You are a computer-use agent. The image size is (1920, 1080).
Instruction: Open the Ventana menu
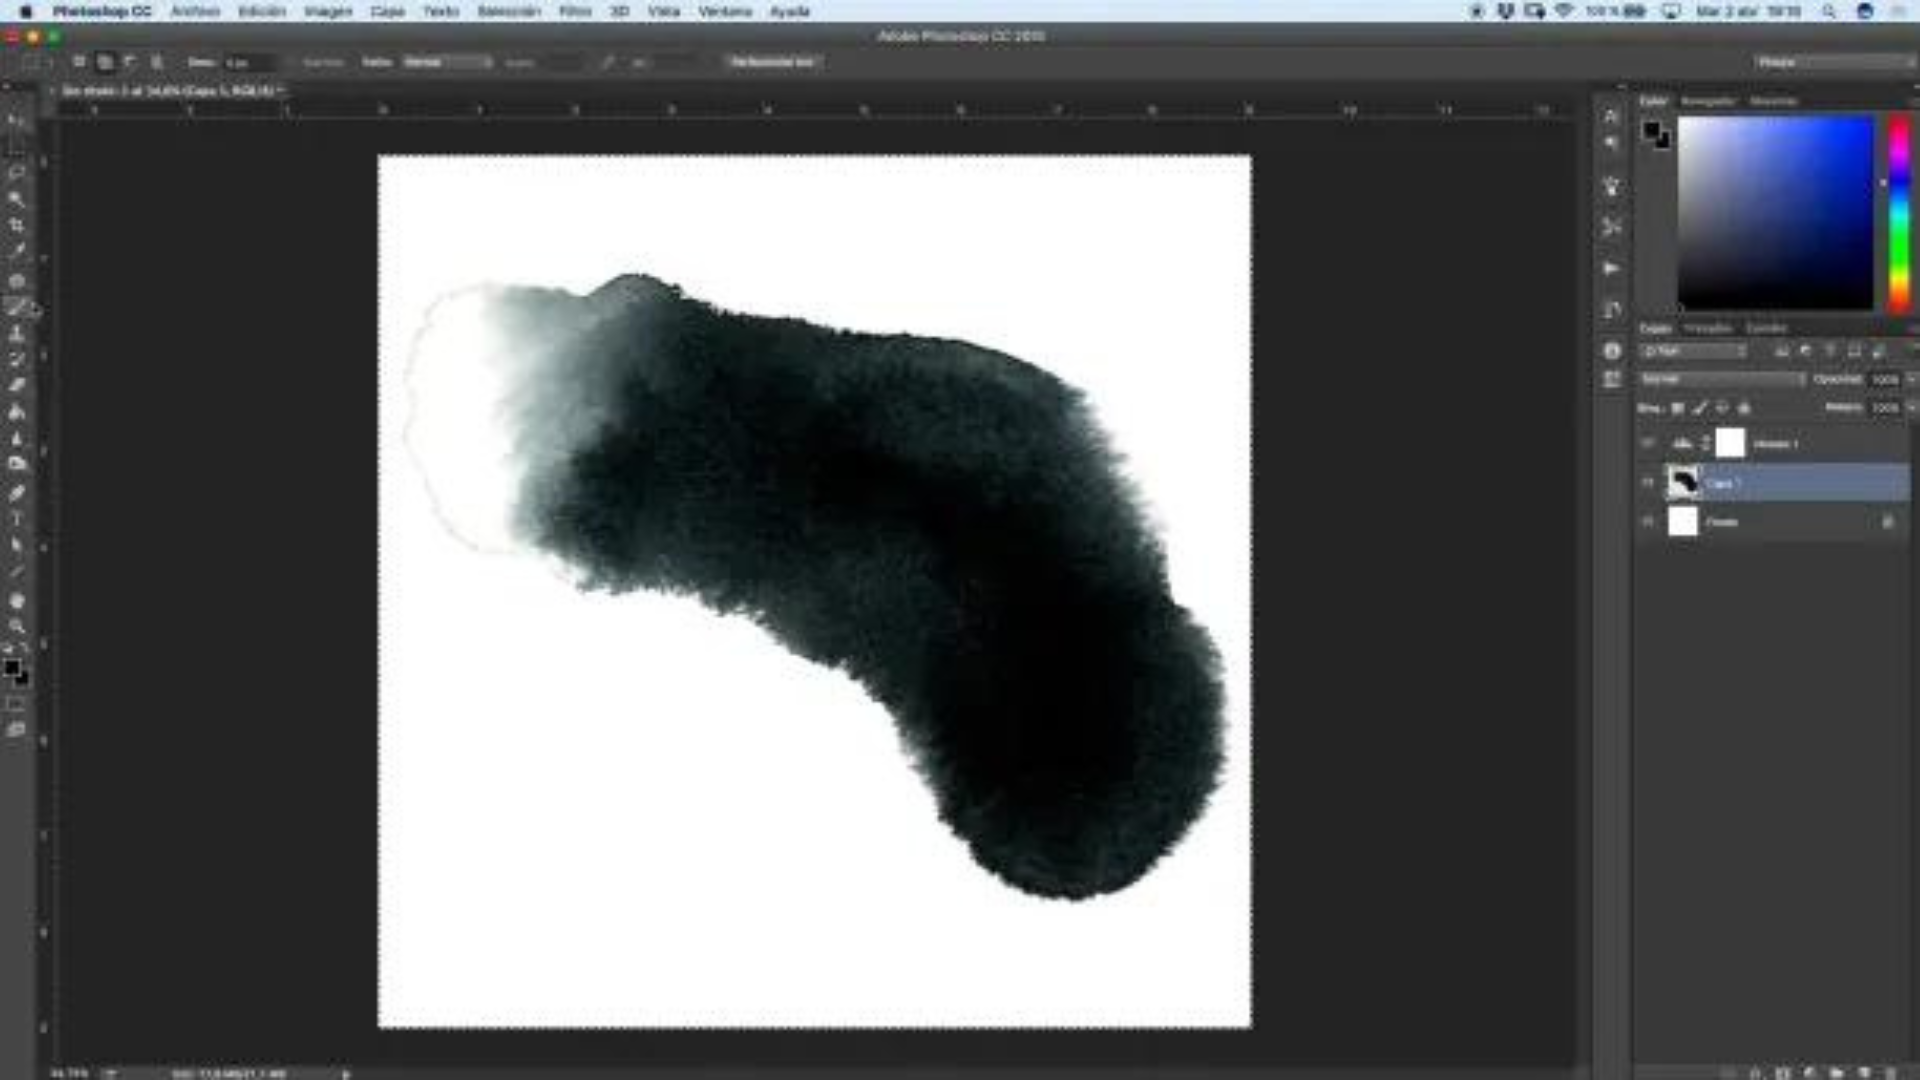pos(725,11)
